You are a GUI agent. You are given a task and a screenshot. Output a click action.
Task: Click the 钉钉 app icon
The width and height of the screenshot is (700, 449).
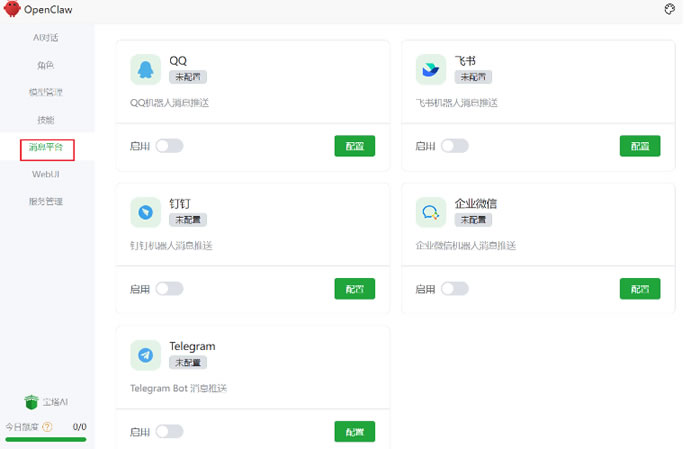pyautogui.click(x=146, y=211)
